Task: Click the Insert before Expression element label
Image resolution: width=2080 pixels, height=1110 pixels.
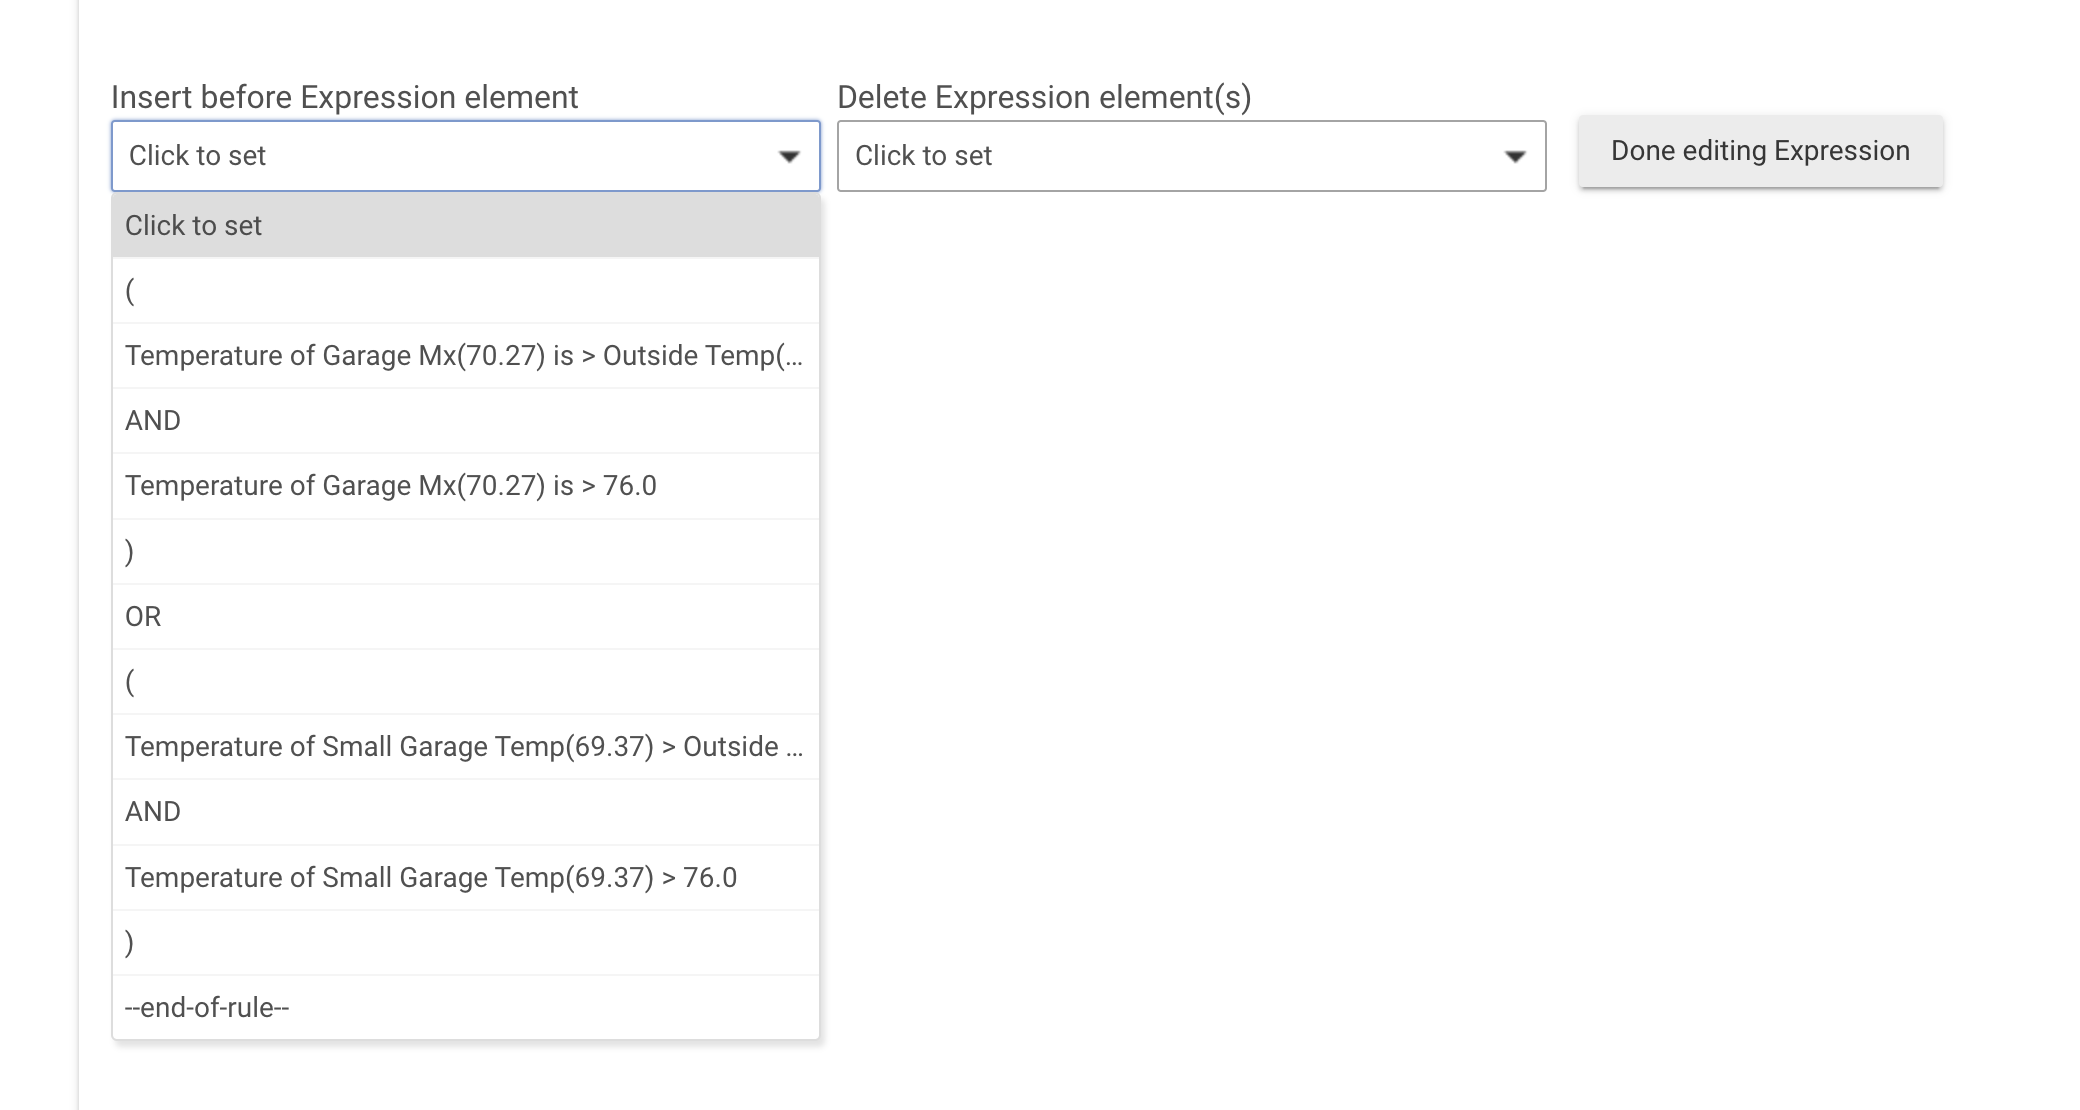Action: click(345, 97)
